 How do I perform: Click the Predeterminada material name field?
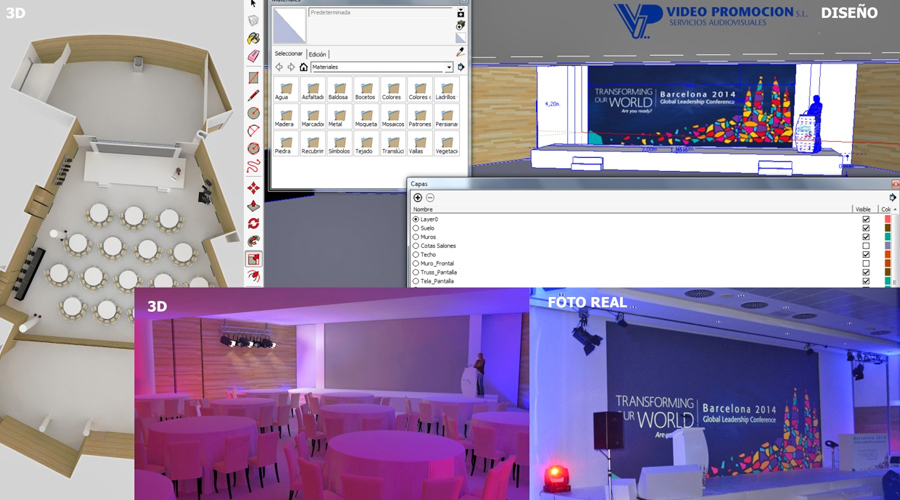tap(381, 12)
